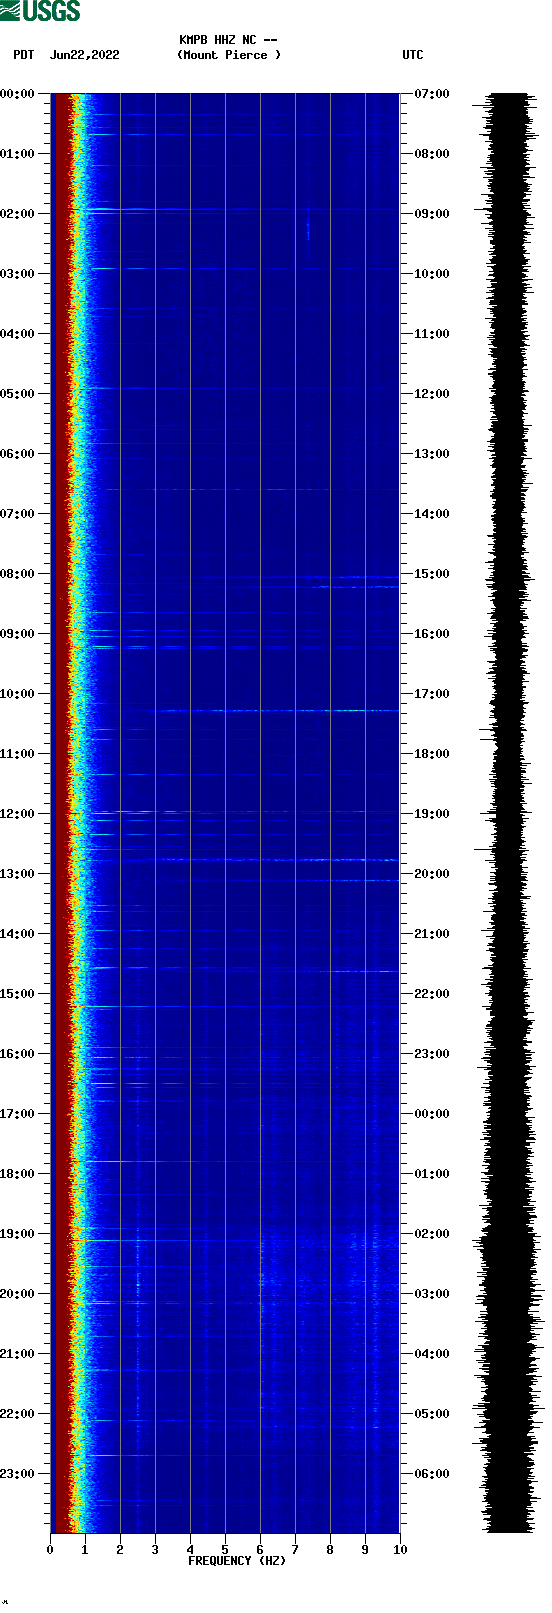Click the 3 frequency axis tick label
The image size is (552, 1613).
point(155,1550)
